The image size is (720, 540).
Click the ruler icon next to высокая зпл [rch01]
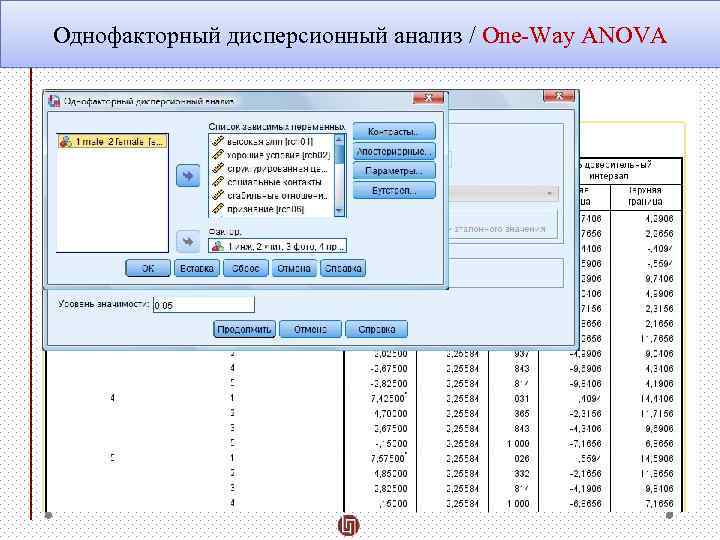tap(218, 141)
